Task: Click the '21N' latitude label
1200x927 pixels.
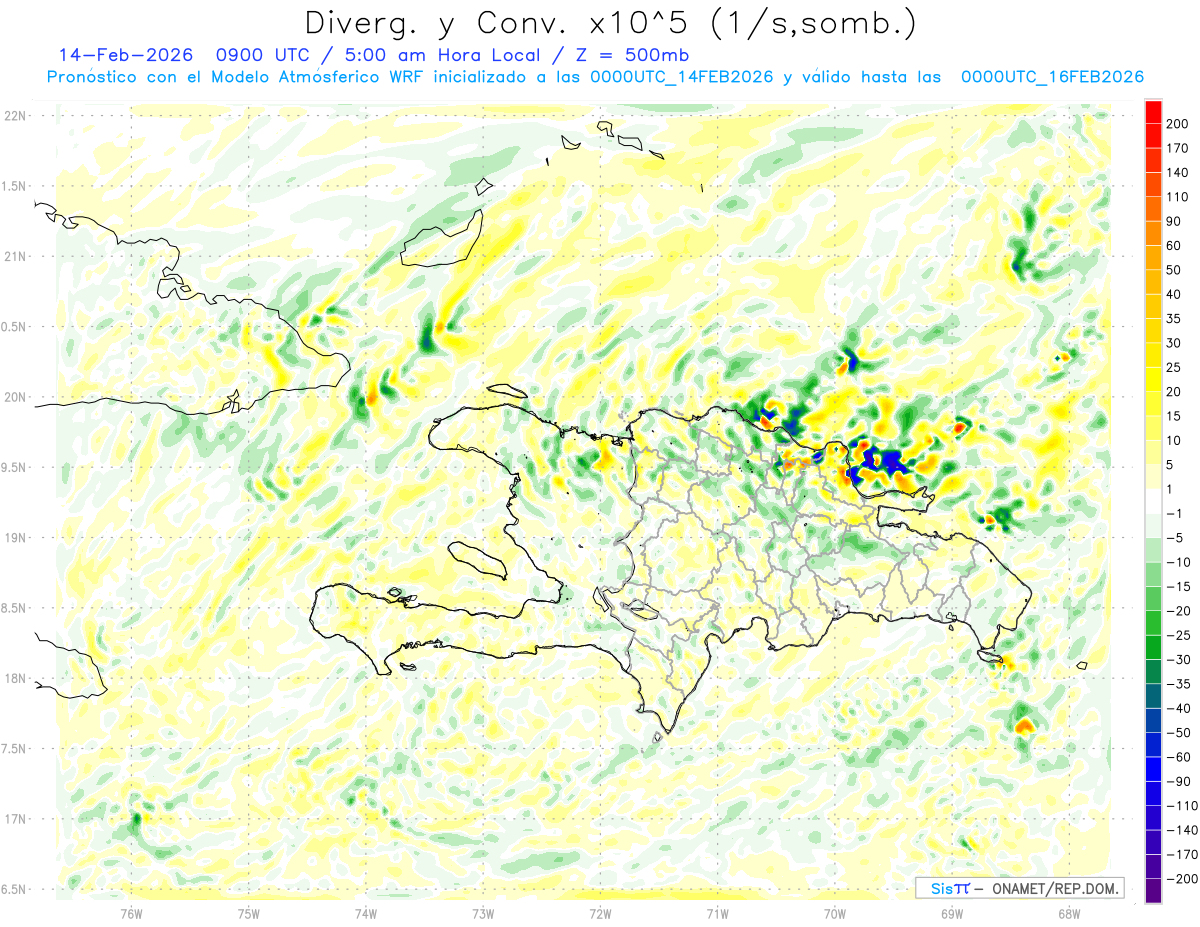Action: [14, 256]
